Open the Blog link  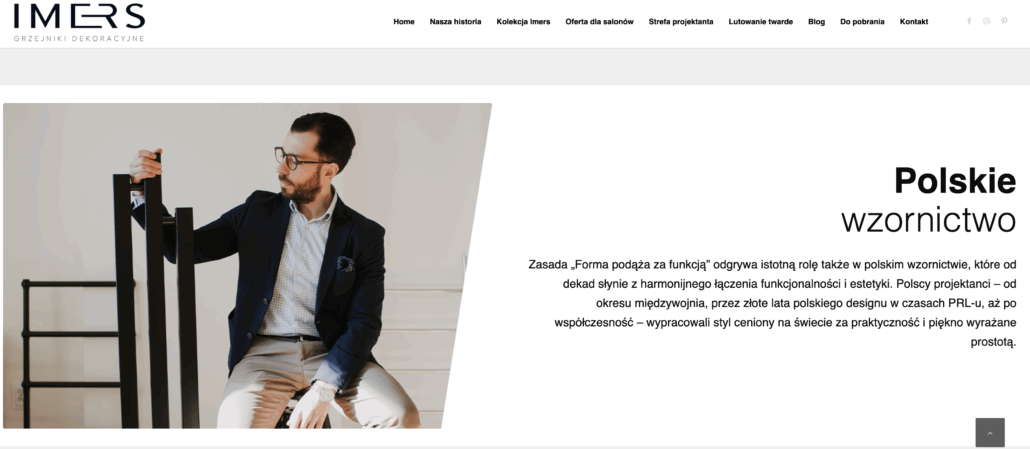pyautogui.click(x=817, y=22)
